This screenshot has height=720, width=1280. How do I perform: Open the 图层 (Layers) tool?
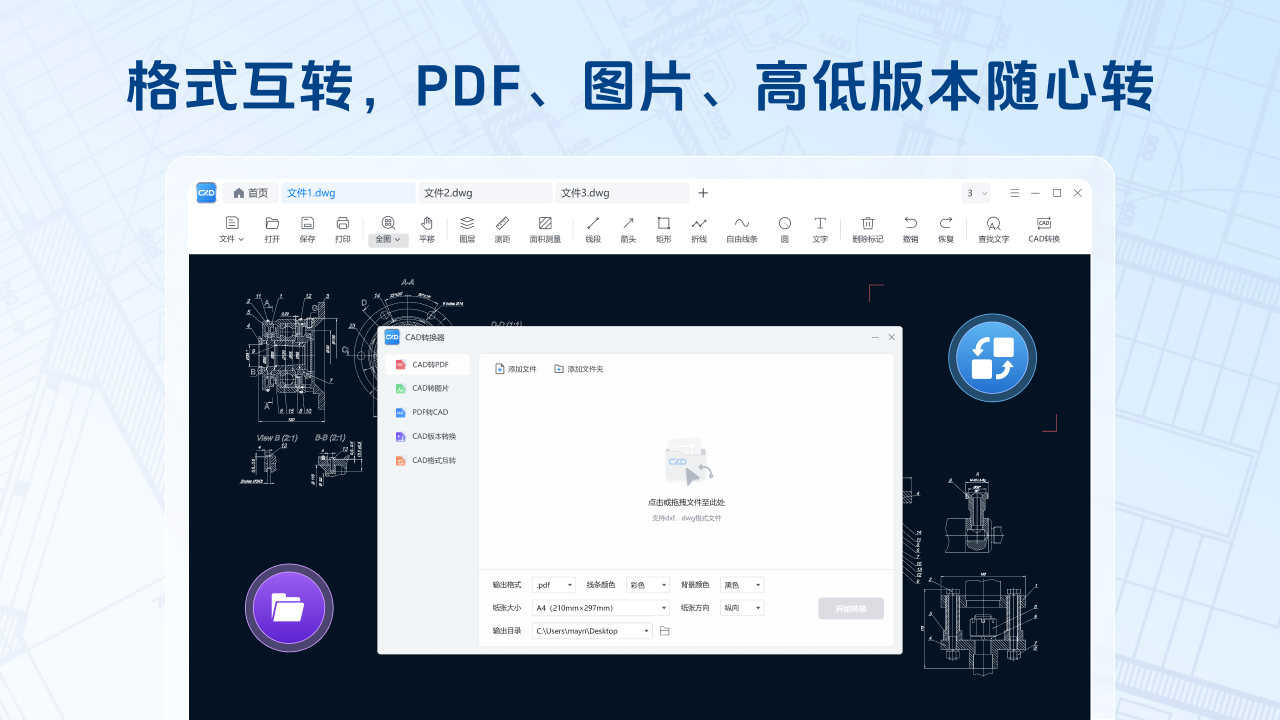pyautogui.click(x=466, y=229)
